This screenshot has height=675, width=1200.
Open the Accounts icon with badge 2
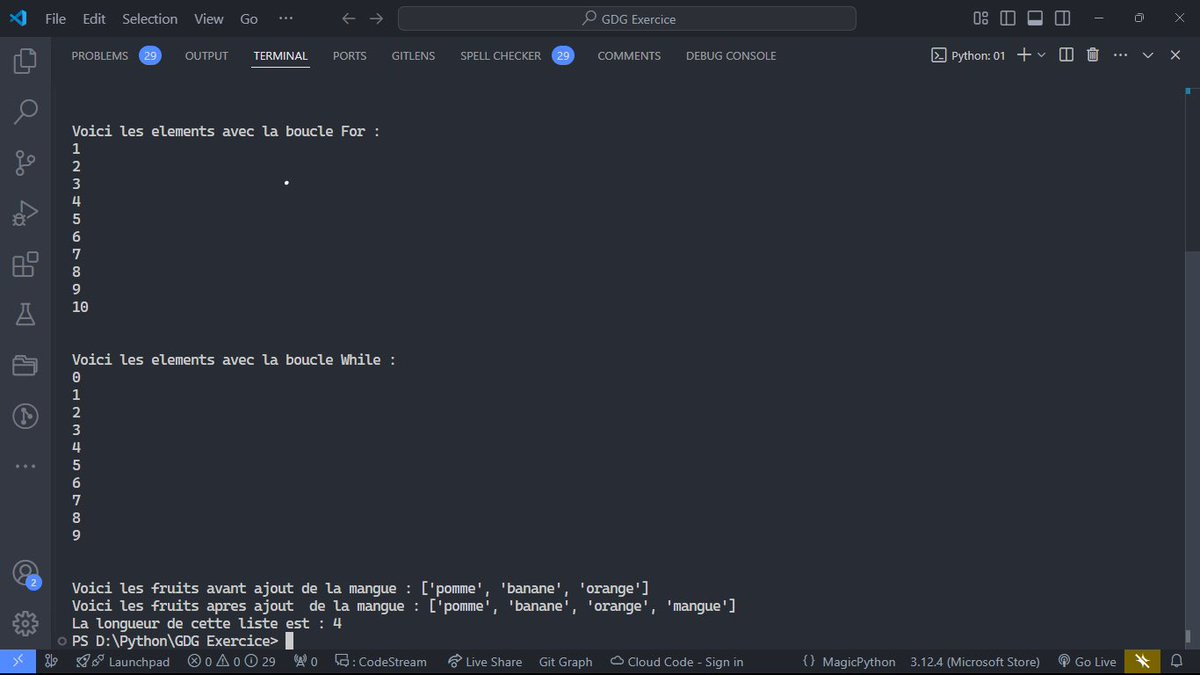click(25, 574)
